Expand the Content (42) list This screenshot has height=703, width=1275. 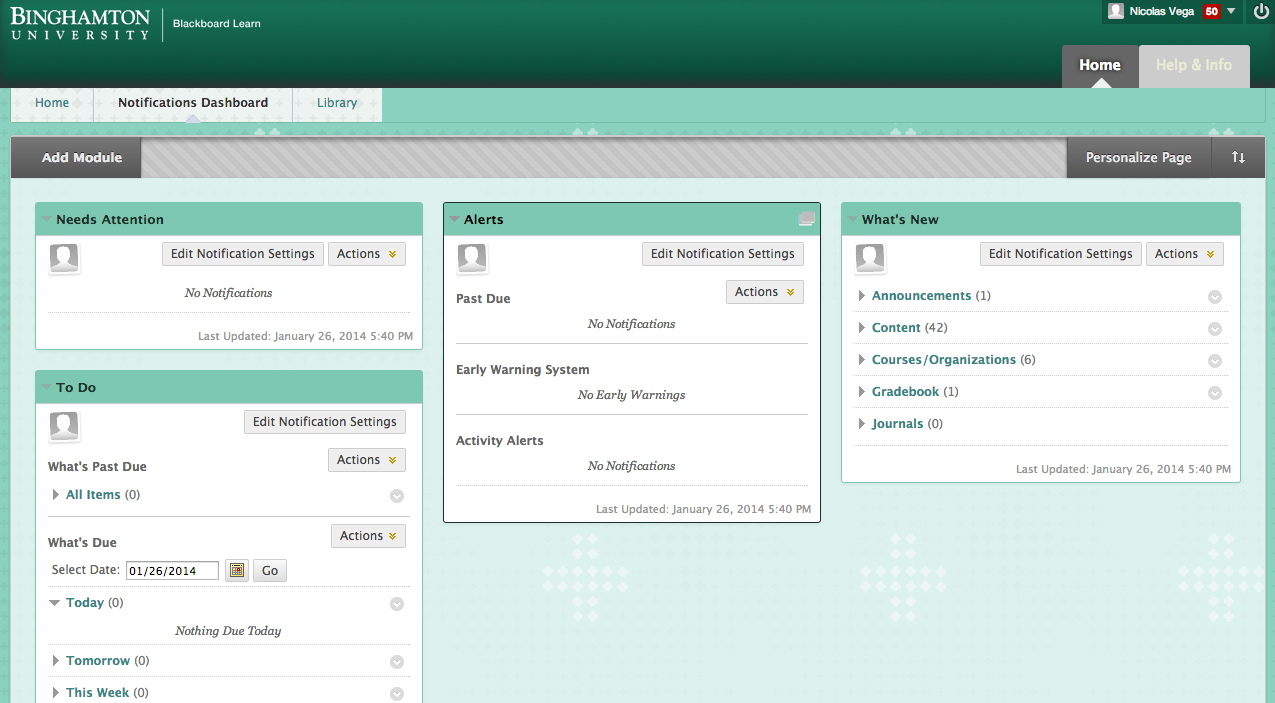(x=862, y=328)
